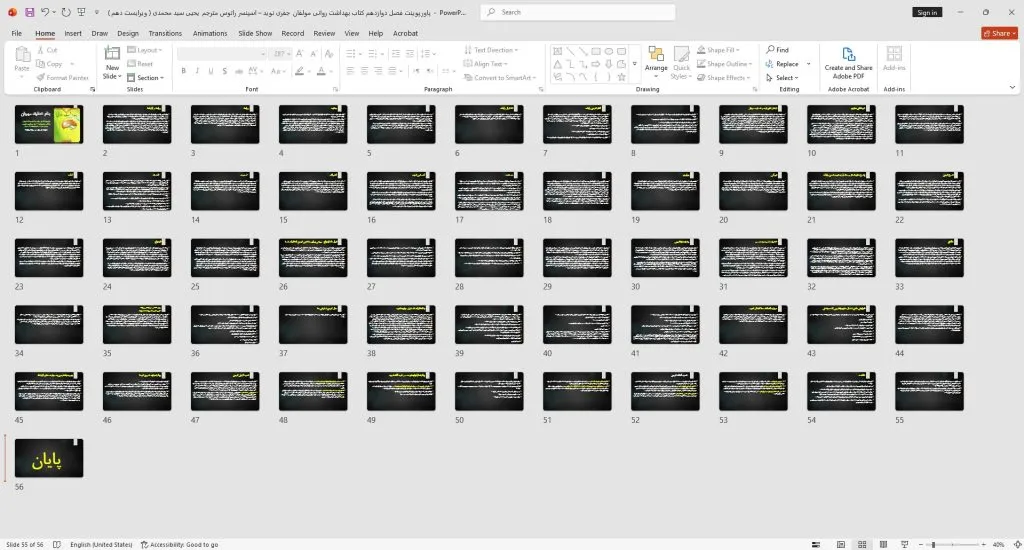Click Create and Share Adobe PDF icon

848,54
